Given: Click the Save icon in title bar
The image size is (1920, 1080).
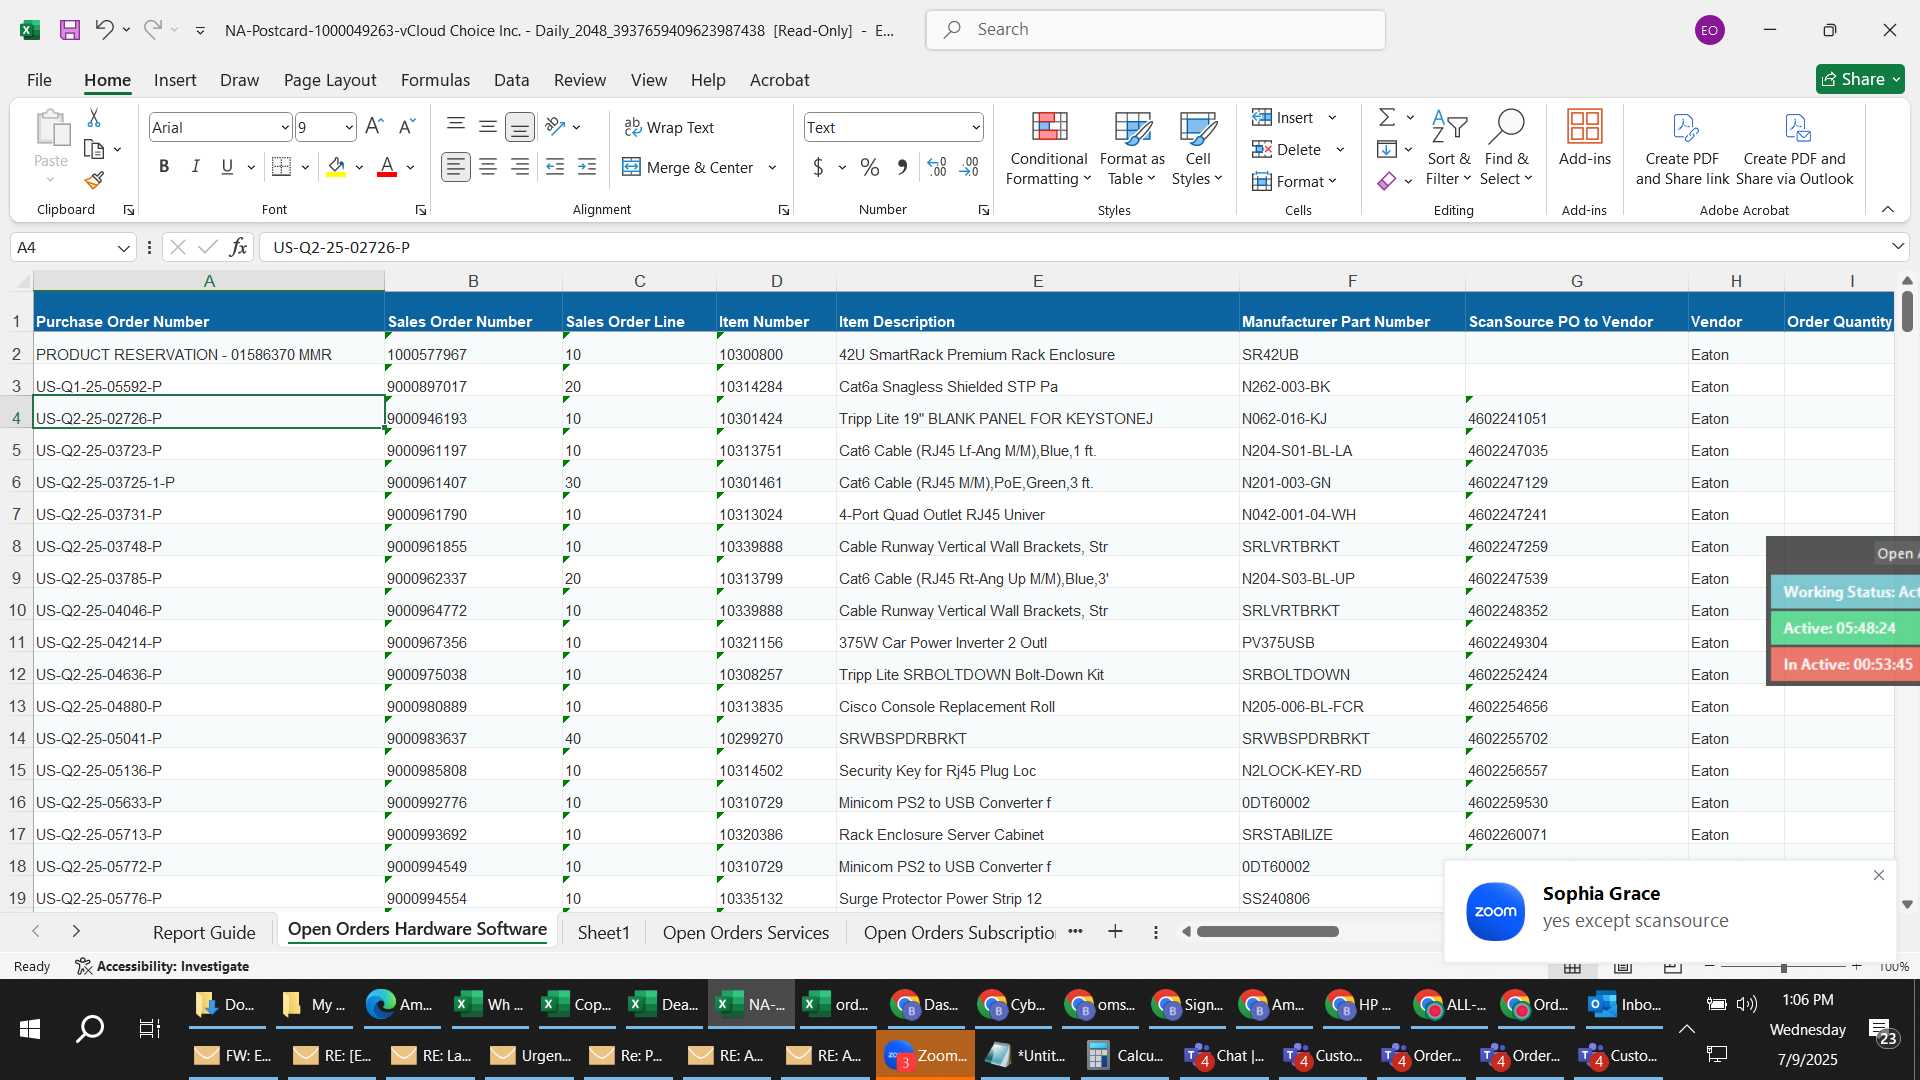Looking at the screenshot, I should pyautogui.click(x=69, y=30).
